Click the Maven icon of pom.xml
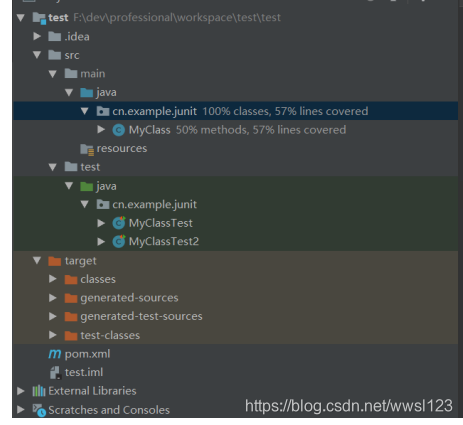463x425 pixels. [55, 354]
